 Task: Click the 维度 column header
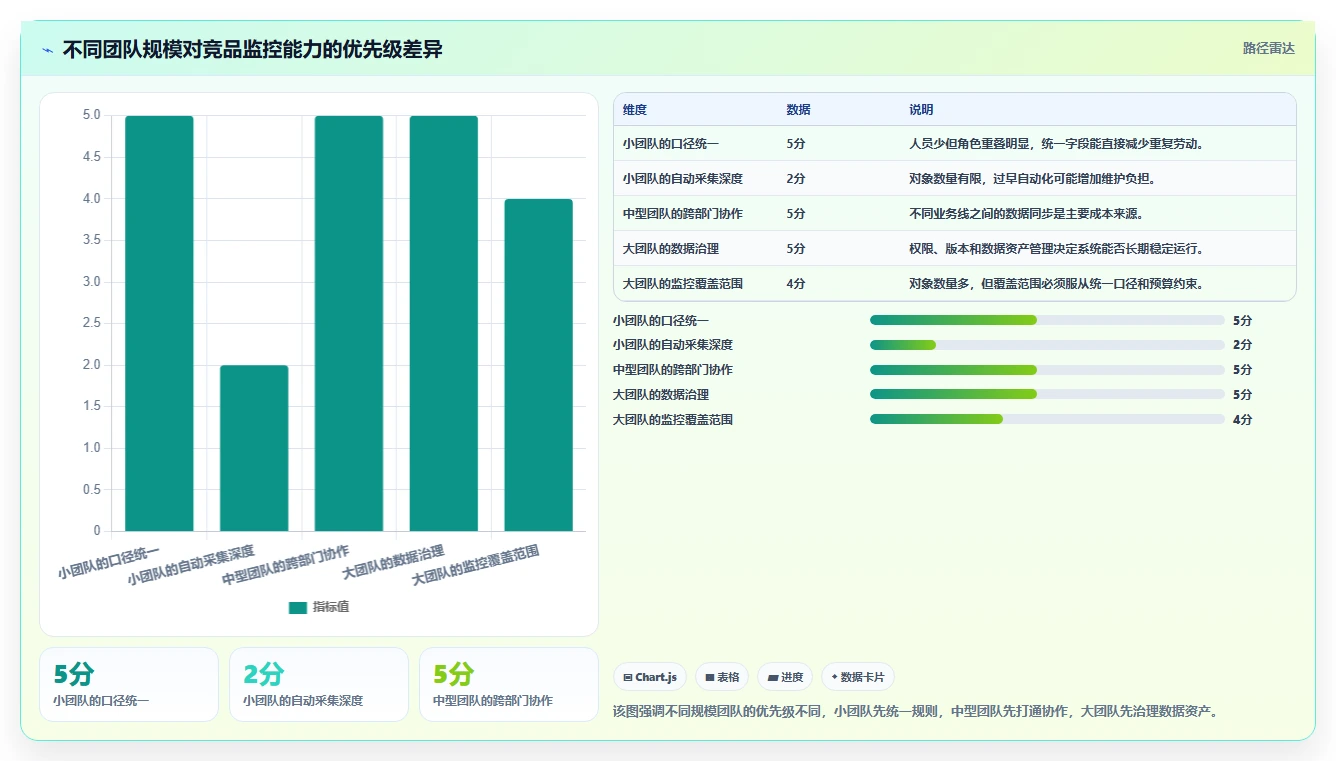(635, 110)
